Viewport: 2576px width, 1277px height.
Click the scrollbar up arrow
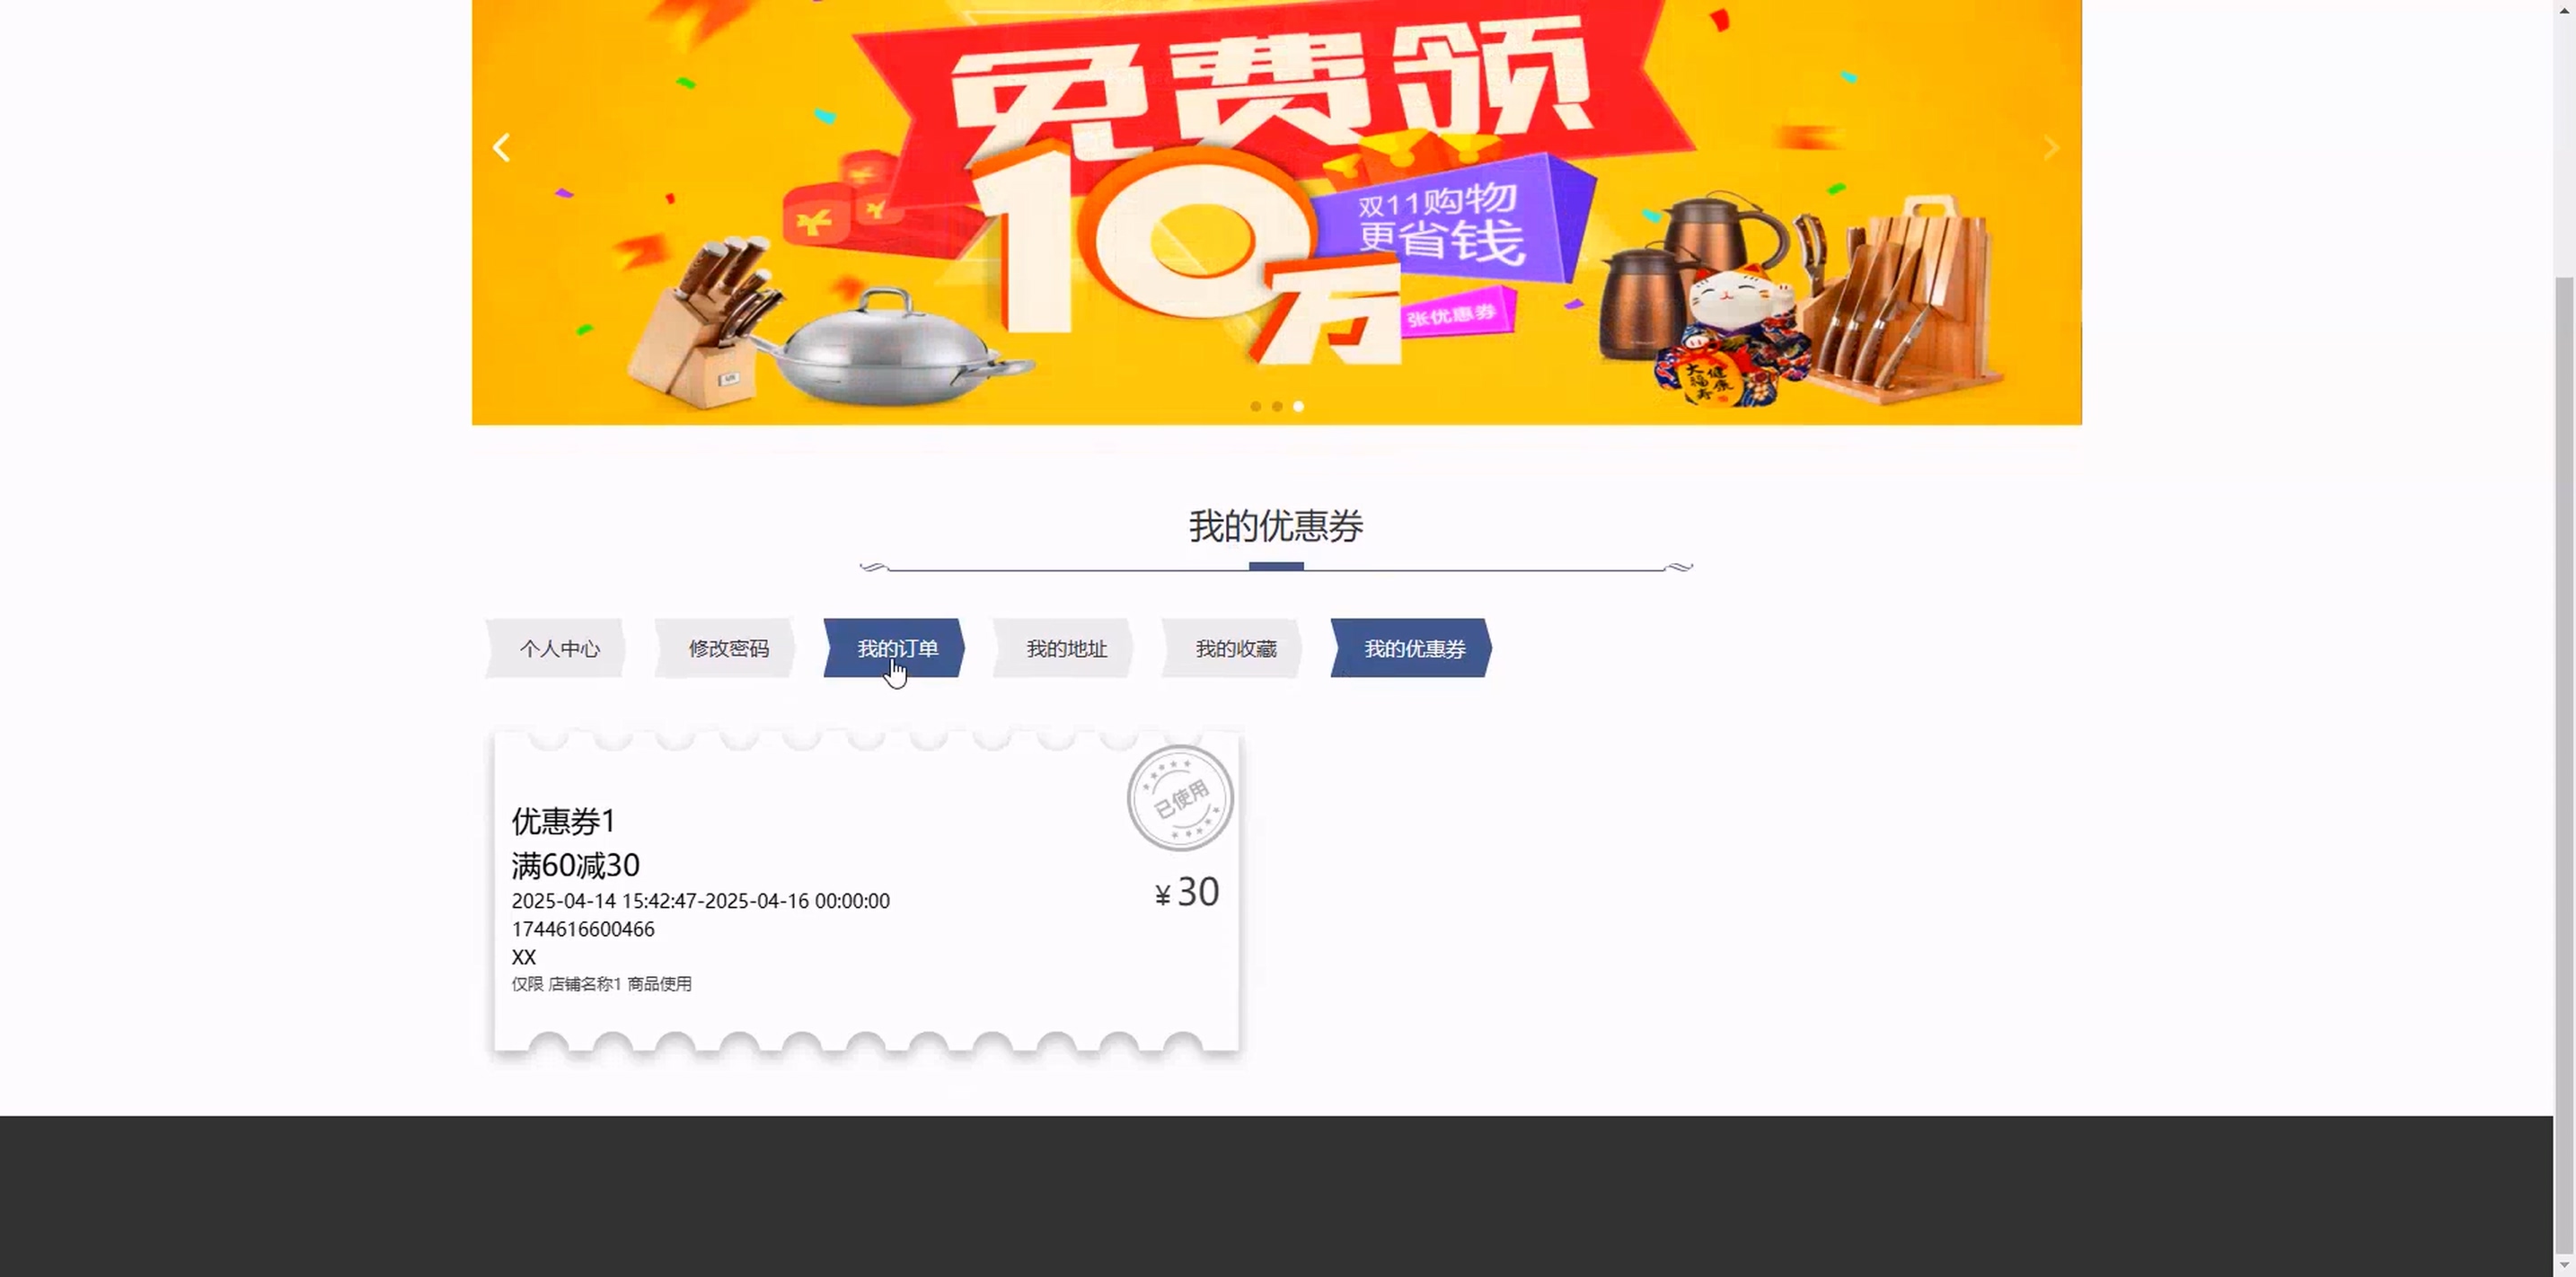[2565, 9]
